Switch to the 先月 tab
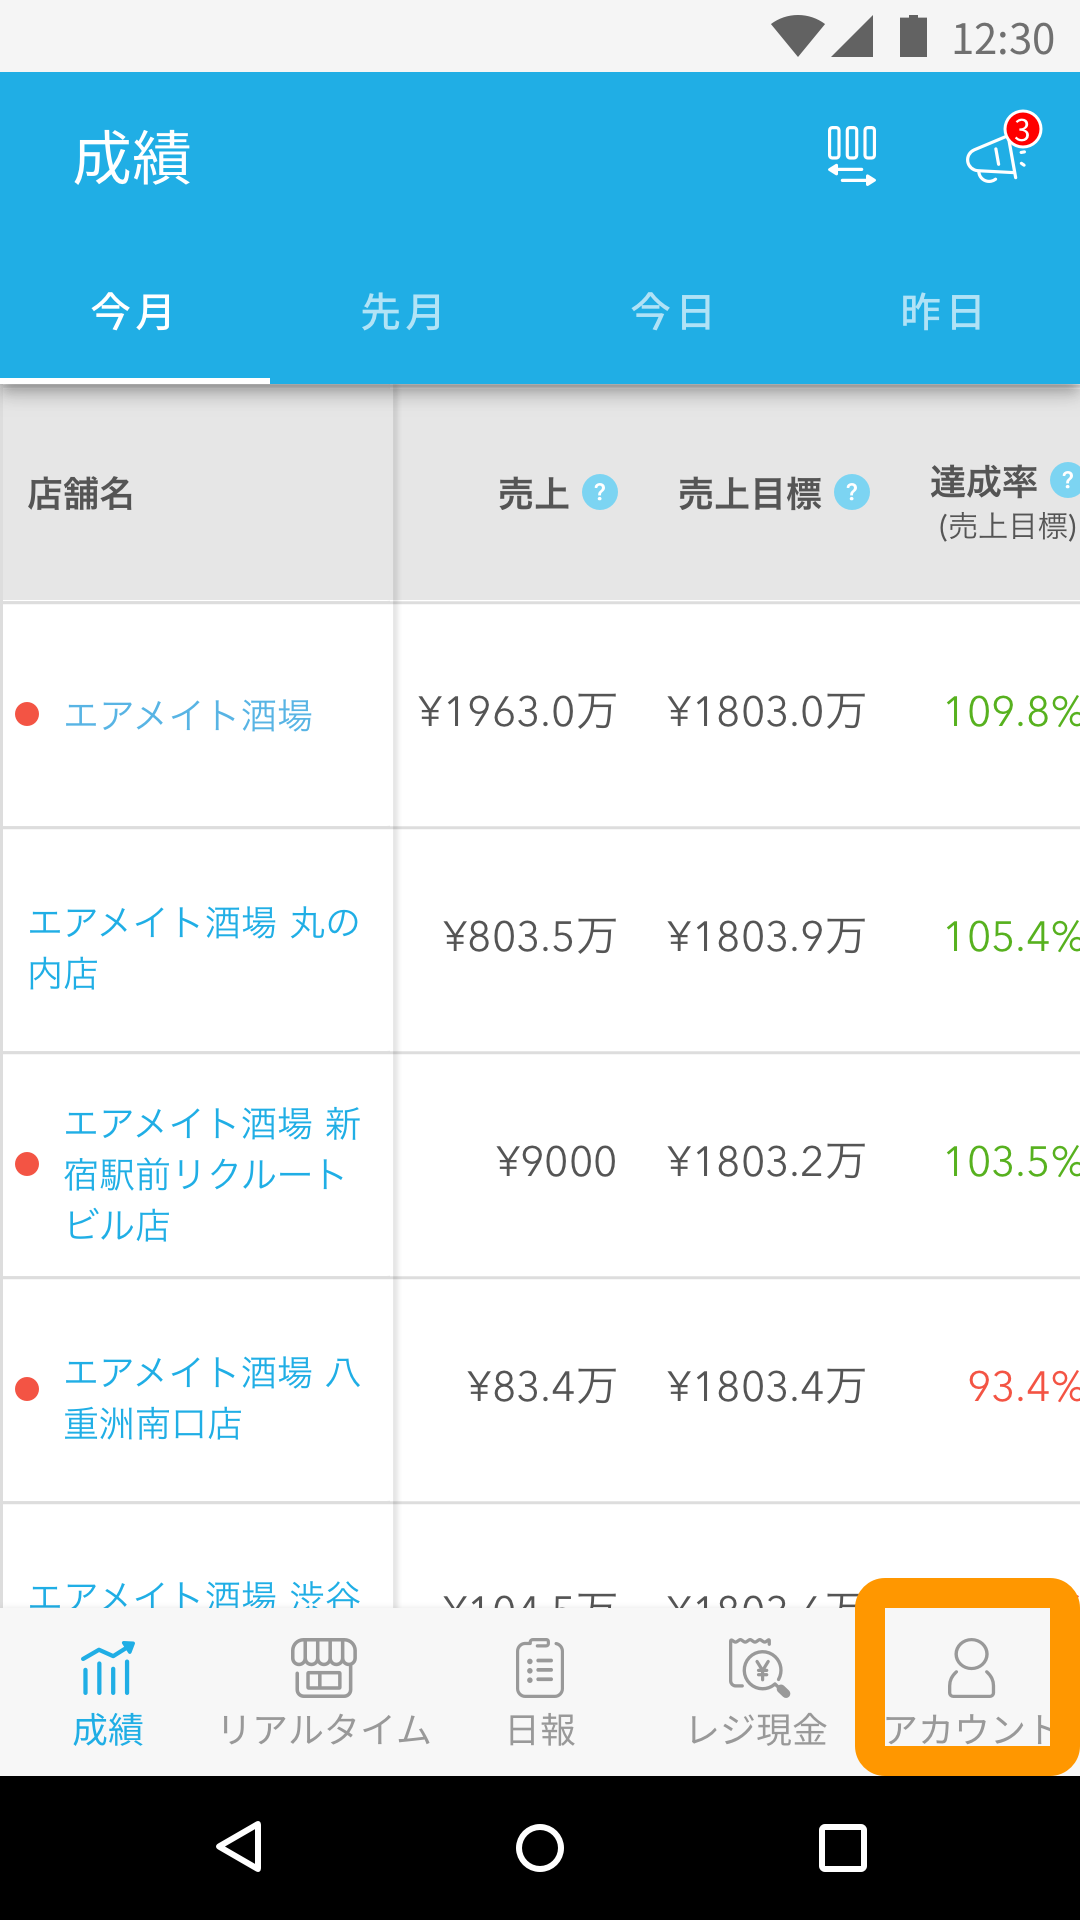 [x=402, y=312]
